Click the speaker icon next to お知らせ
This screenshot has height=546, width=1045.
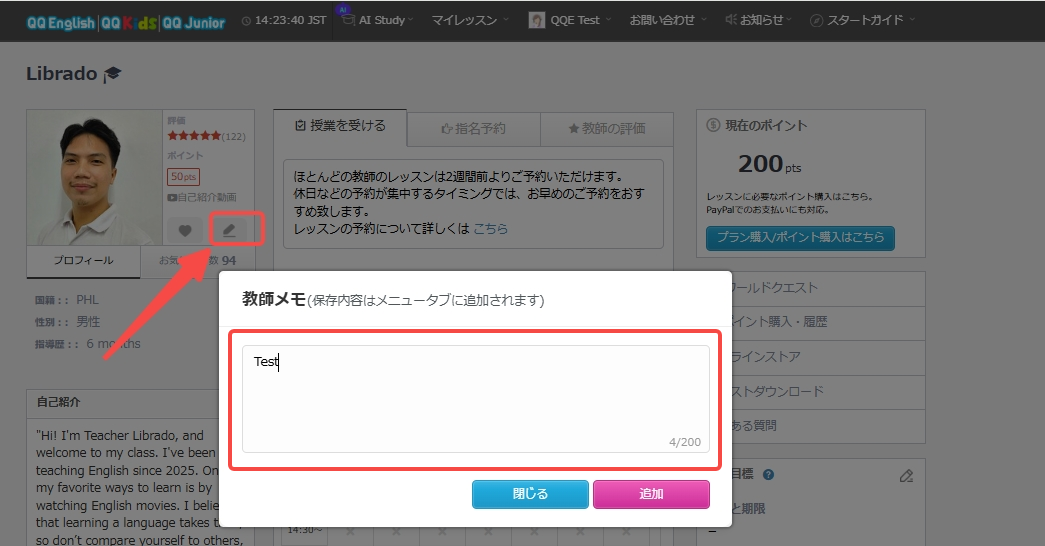coord(731,20)
